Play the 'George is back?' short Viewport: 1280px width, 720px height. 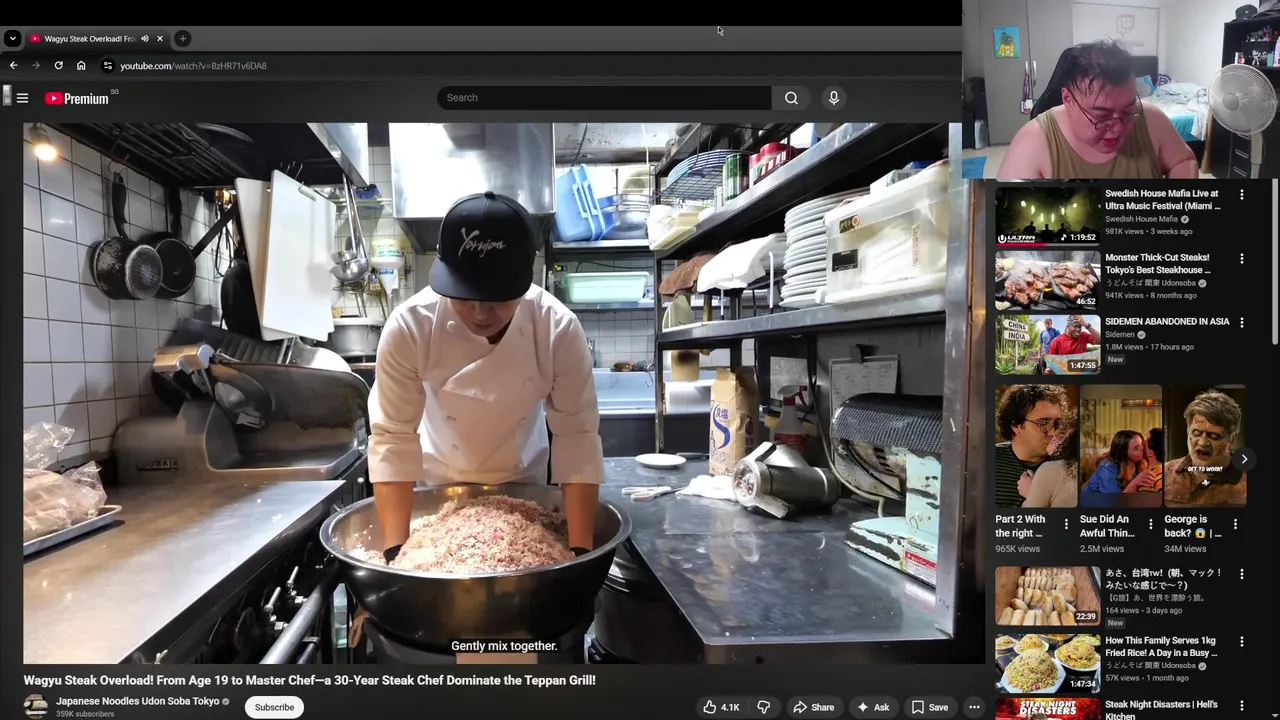[x=1205, y=446]
